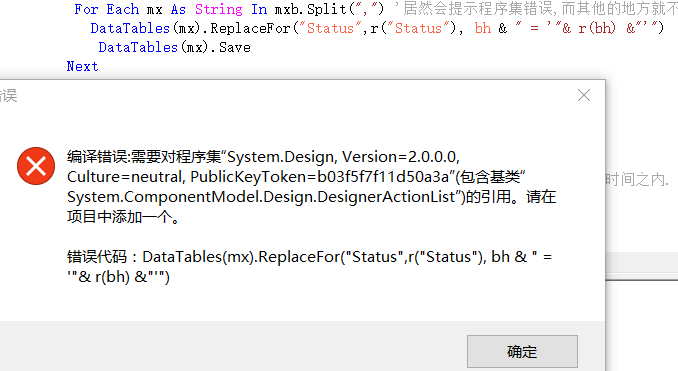Screen dimensions: 678x371
Task: Click the 时间之内 text behind the dialog
Action: (x=637, y=179)
